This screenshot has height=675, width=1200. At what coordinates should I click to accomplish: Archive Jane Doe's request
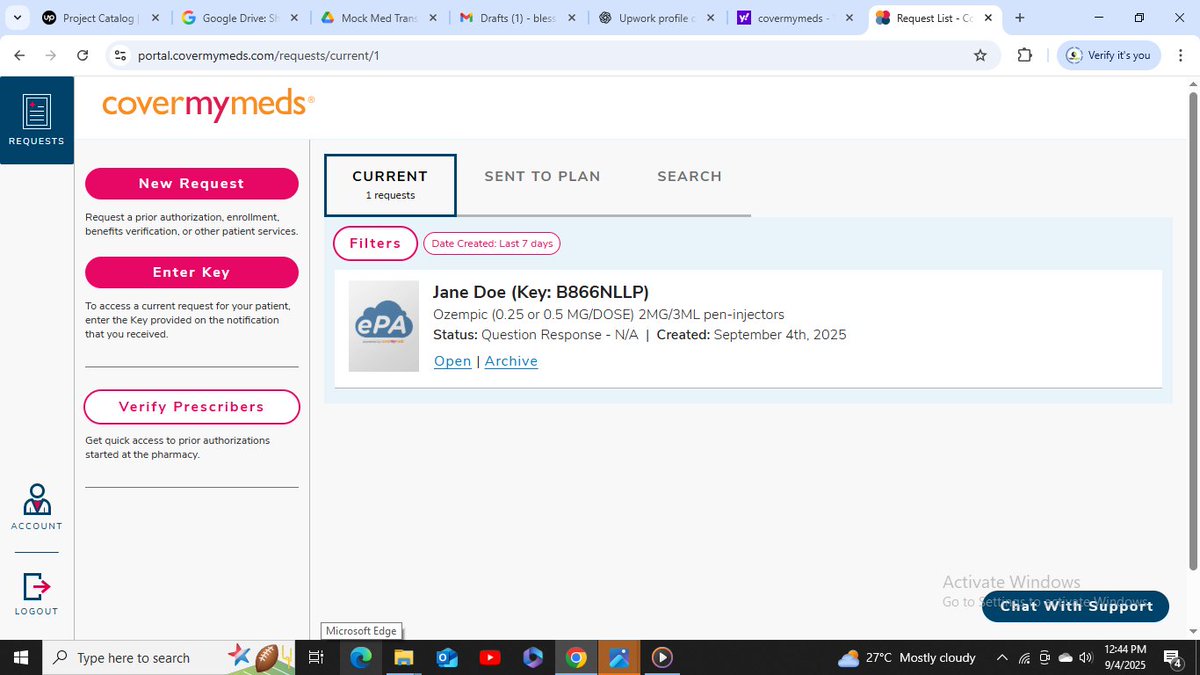click(511, 361)
